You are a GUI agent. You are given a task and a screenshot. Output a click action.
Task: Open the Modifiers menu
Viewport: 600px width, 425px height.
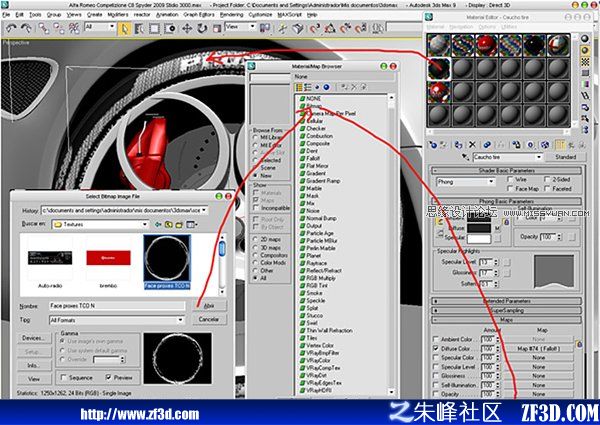pyautogui.click(x=118, y=15)
